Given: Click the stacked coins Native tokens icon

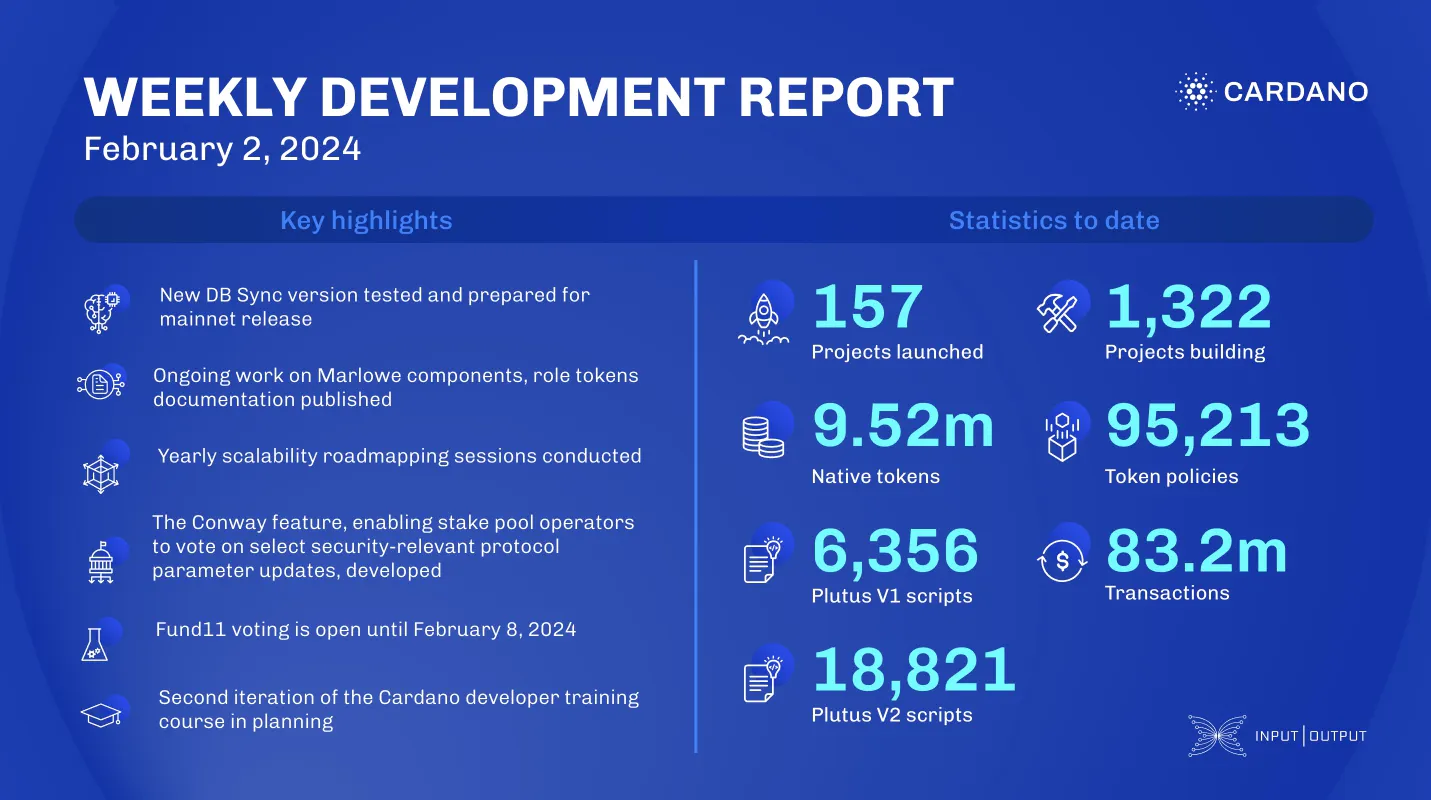Looking at the screenshot, I should coord(763,435).
